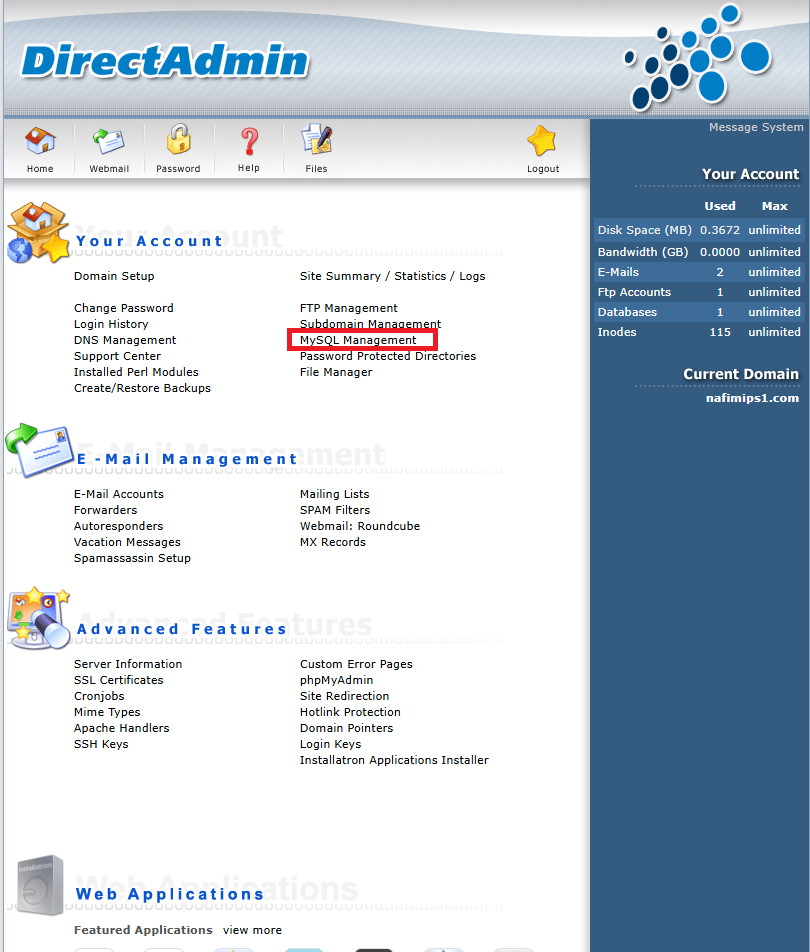Open FTP Management
The image size is (810, 952).
click(x=349, y=308)
